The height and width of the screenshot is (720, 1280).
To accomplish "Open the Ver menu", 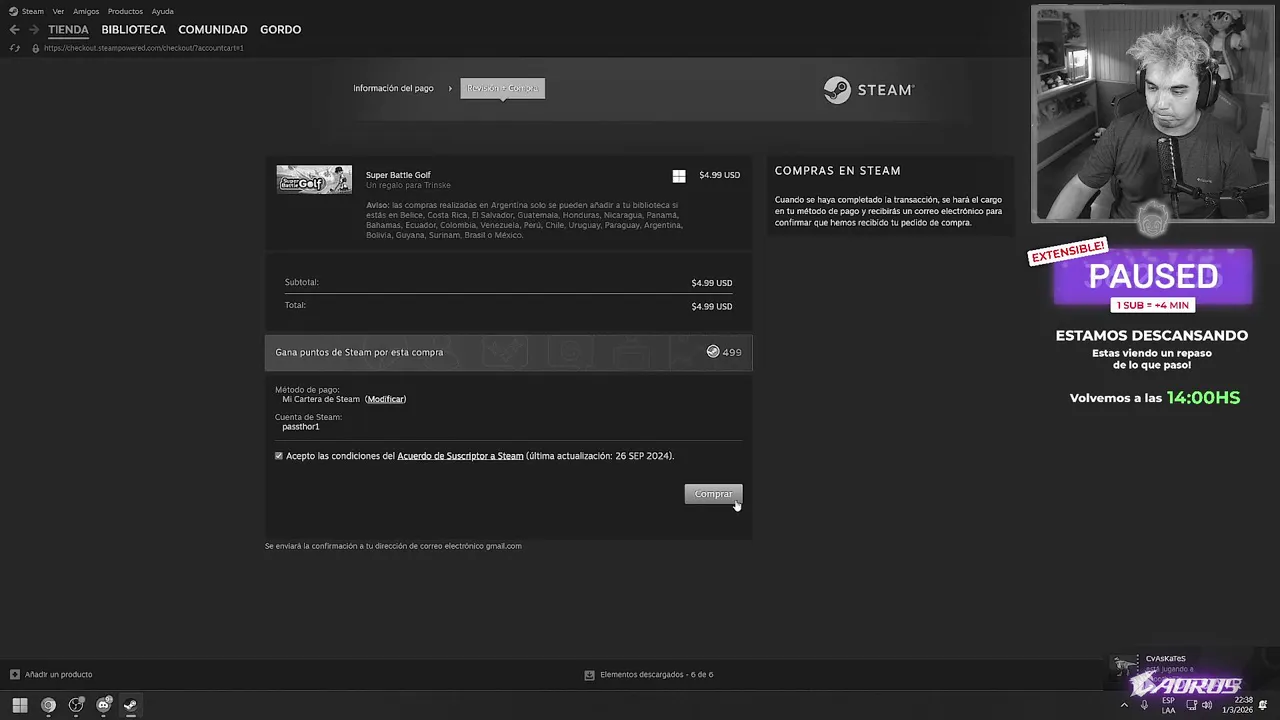I will [58, 11].
